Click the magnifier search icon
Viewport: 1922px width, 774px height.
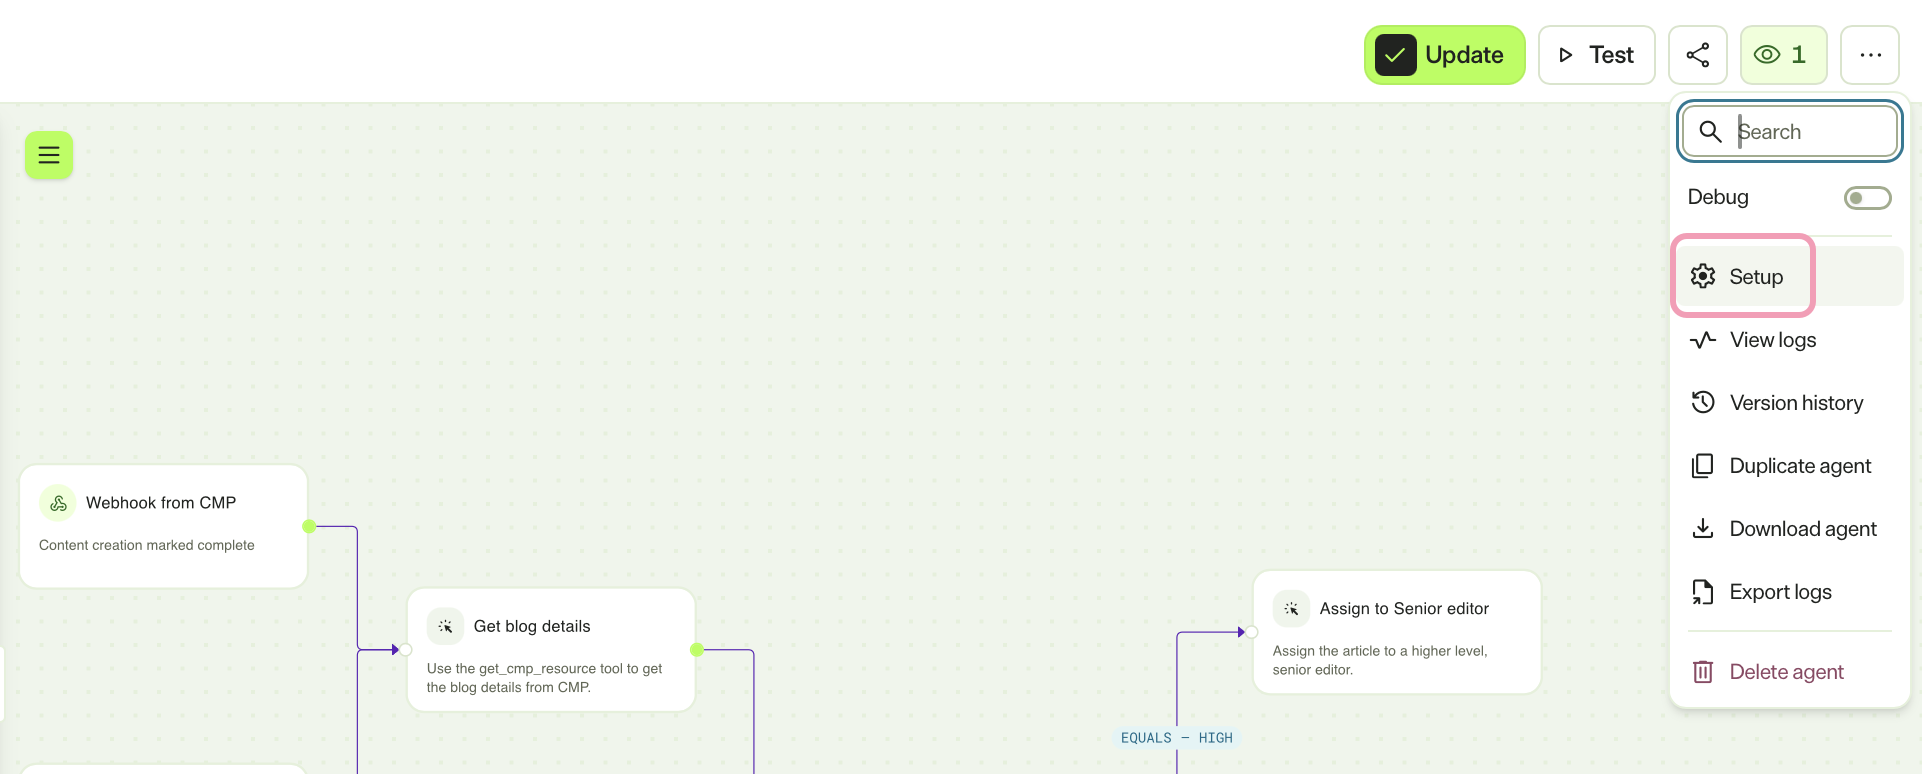[x=1710, y=132]
